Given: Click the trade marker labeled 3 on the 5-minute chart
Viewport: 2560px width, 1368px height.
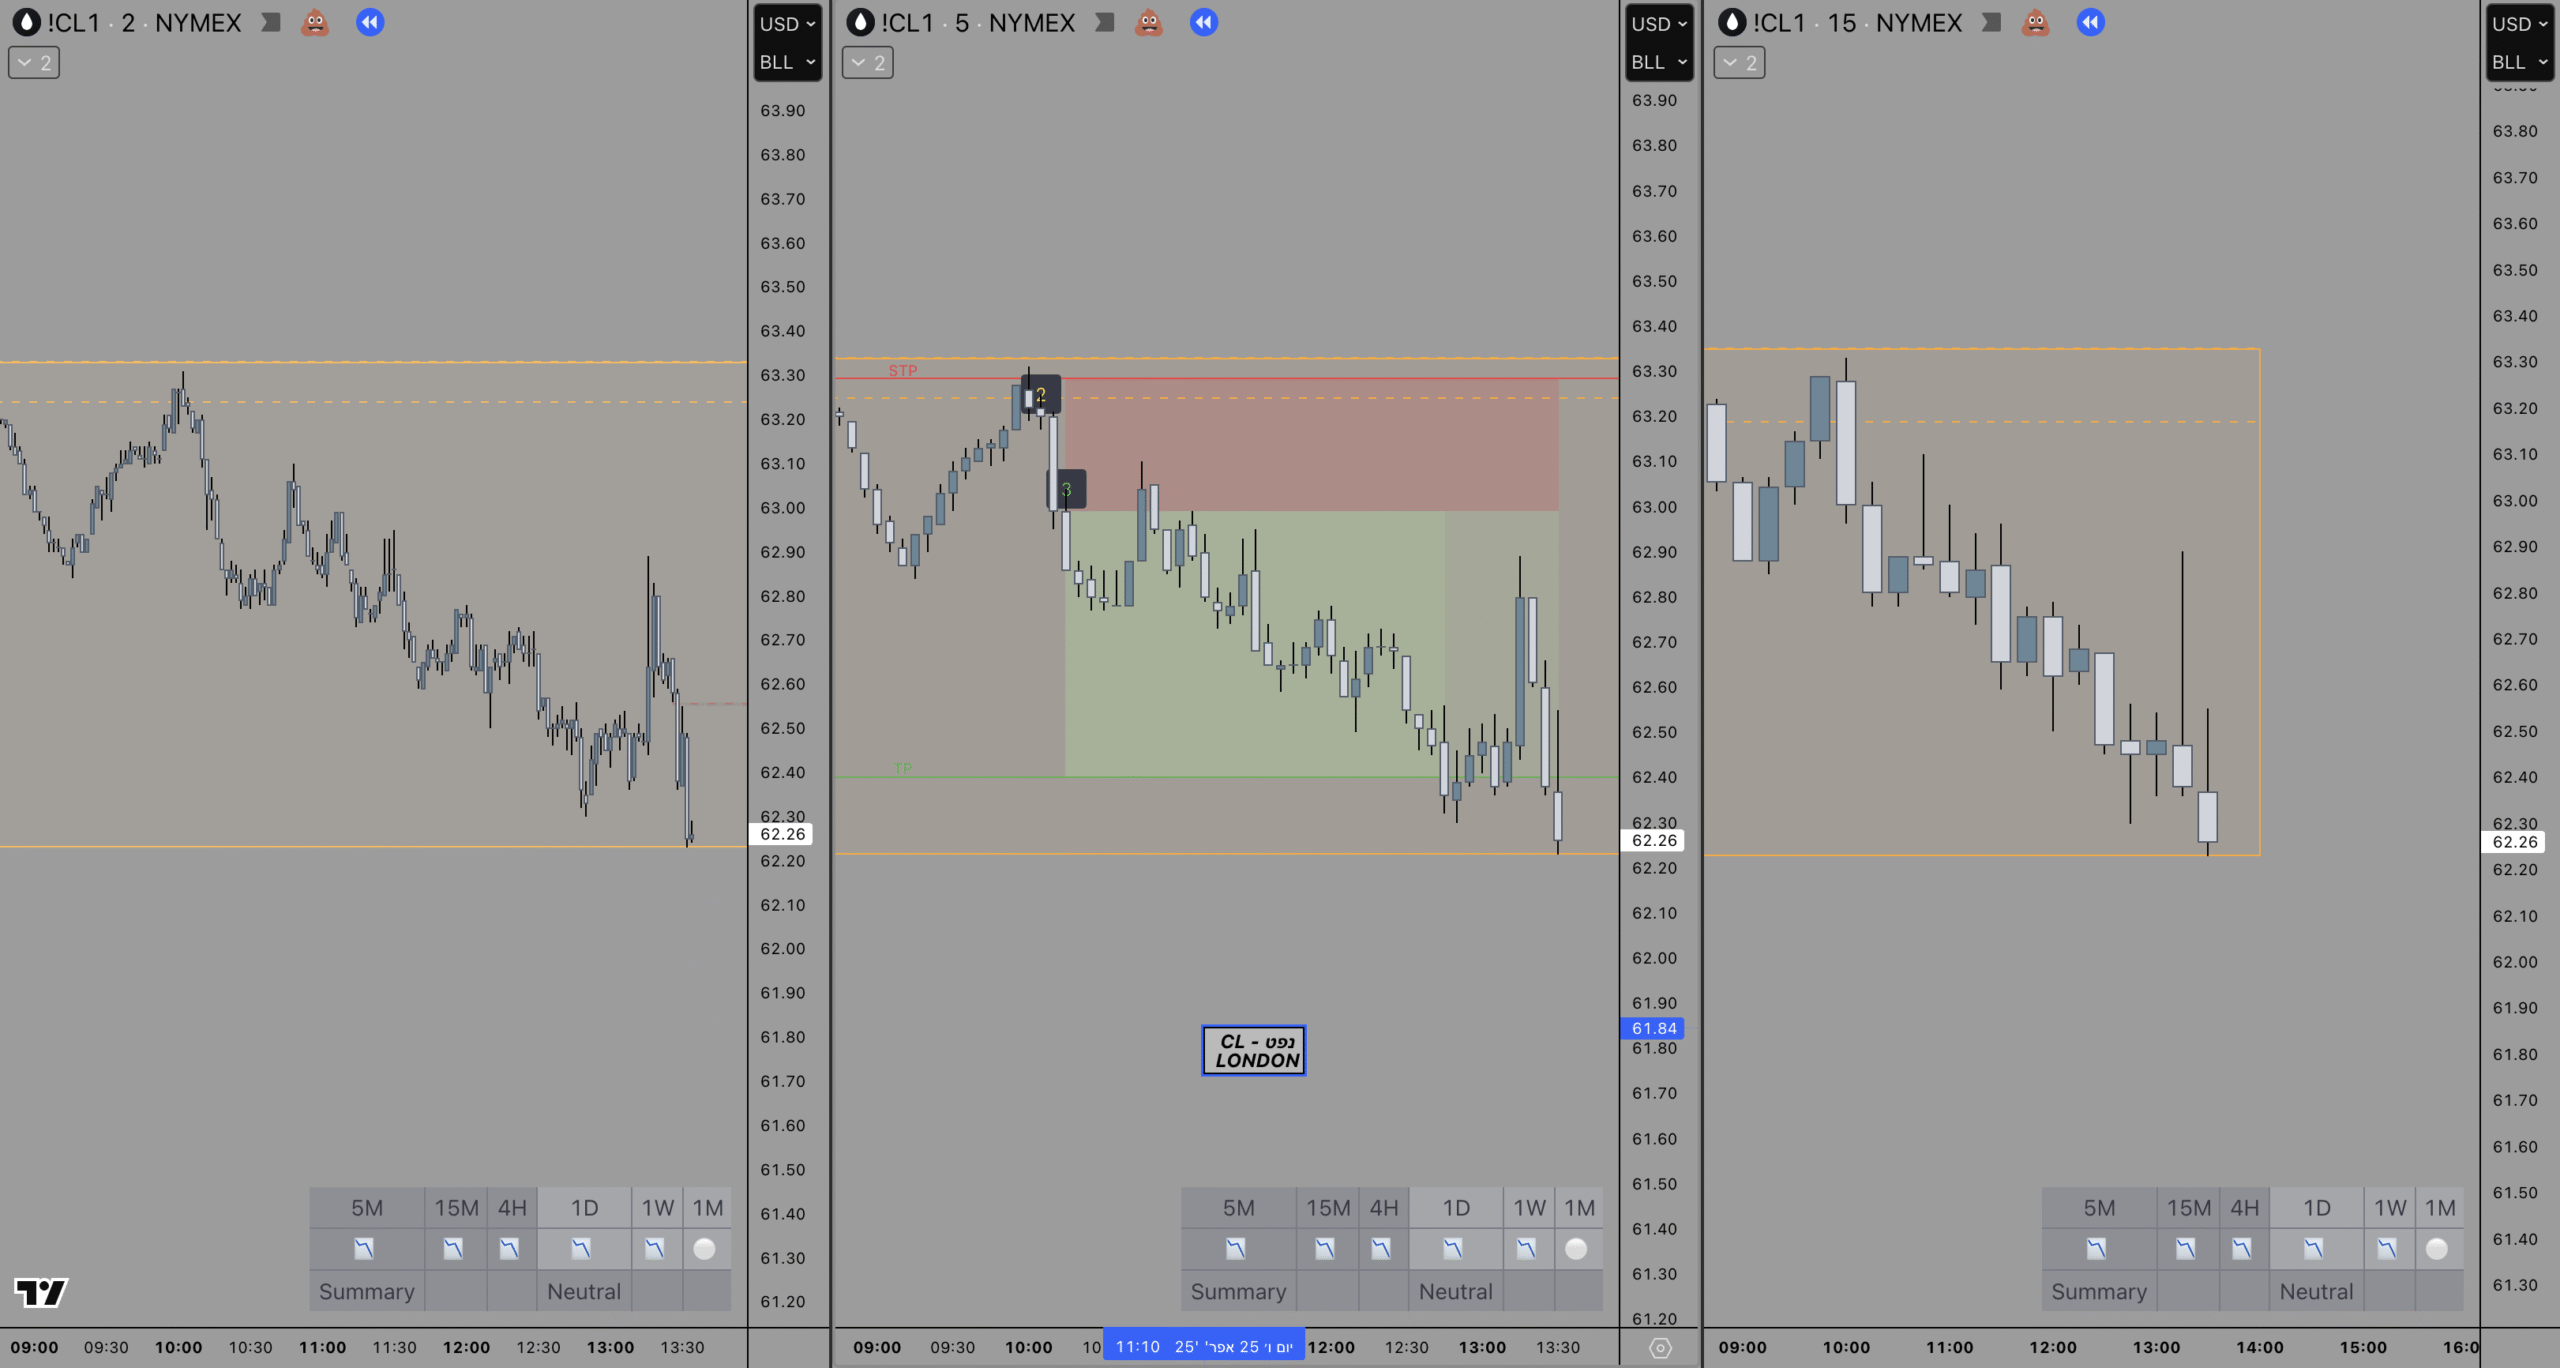Looking at the screenshot, I should coord(1067,489).
